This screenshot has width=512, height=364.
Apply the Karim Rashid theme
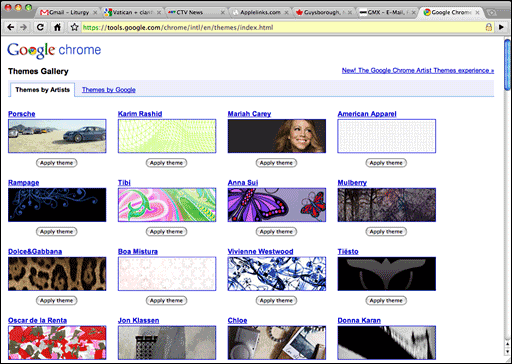coord(166,163)
